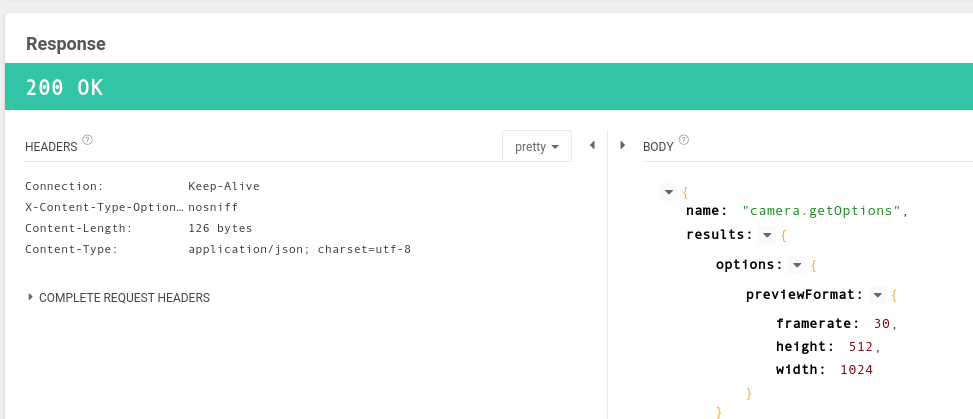Collapse the root JSON object
973x419 pixels.
pyautogui.click(x=669, y=192)
